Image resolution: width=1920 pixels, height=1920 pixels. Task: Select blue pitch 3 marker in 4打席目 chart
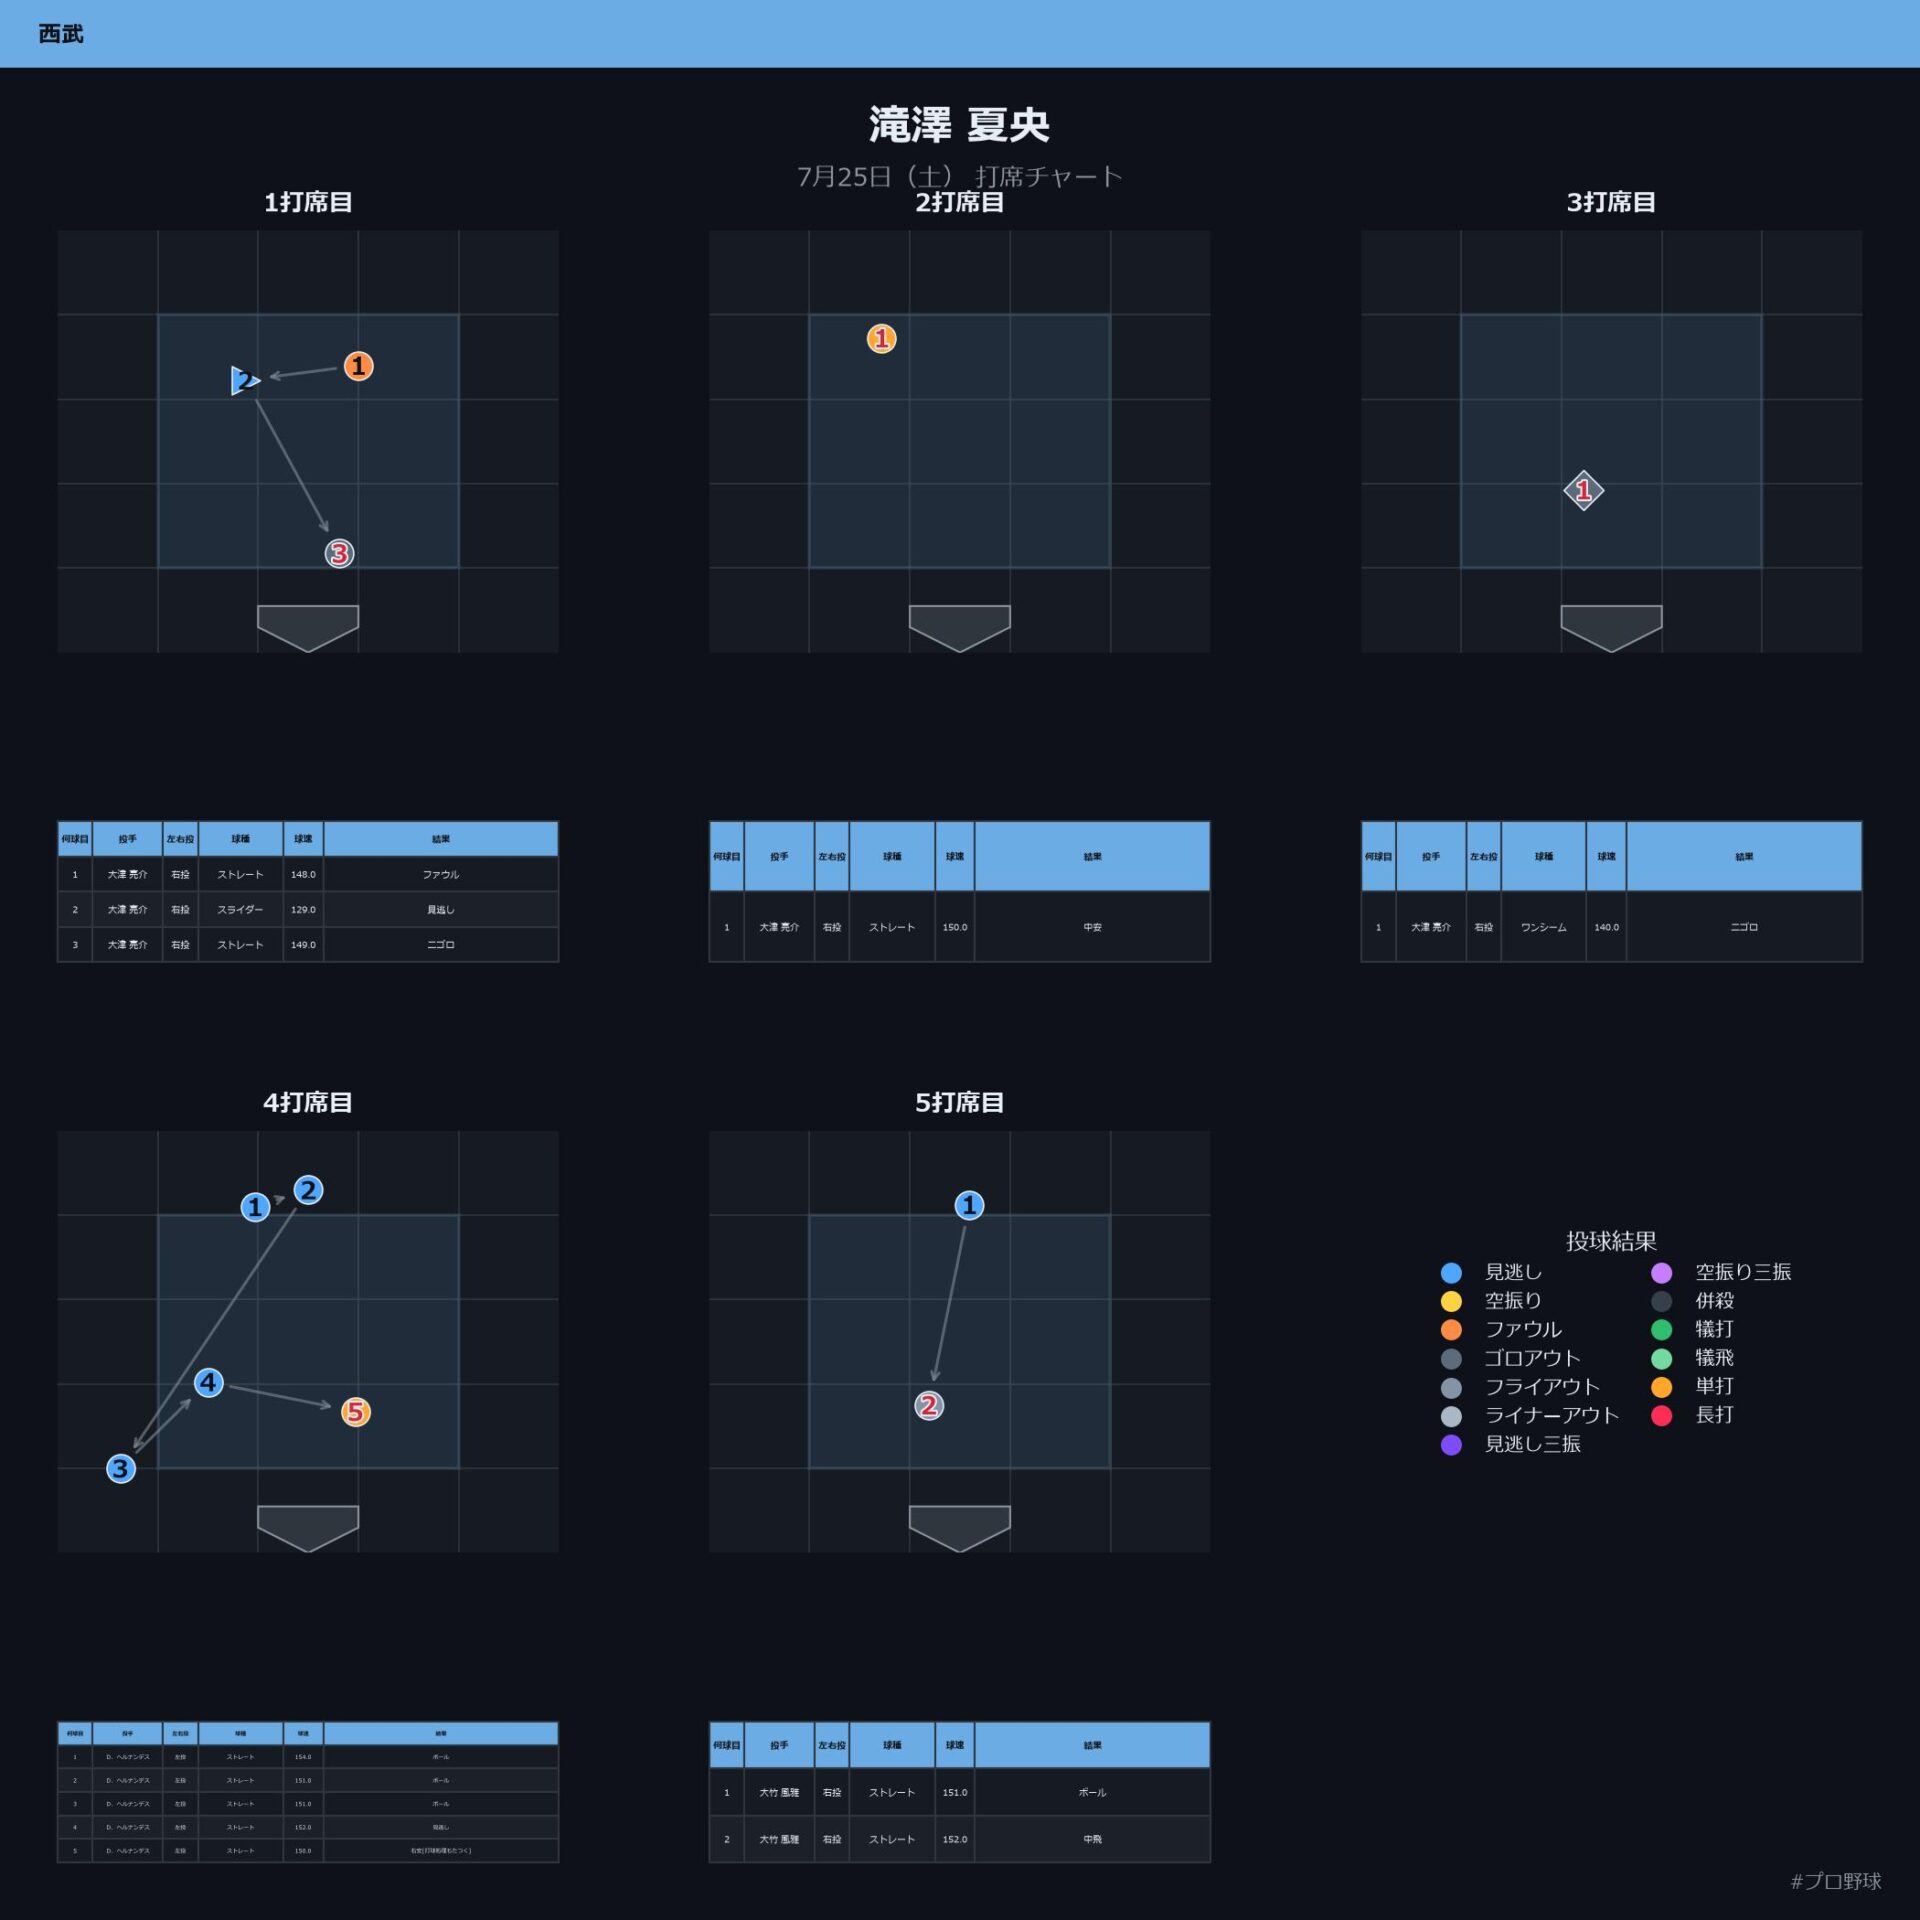tap(121, 1468)
